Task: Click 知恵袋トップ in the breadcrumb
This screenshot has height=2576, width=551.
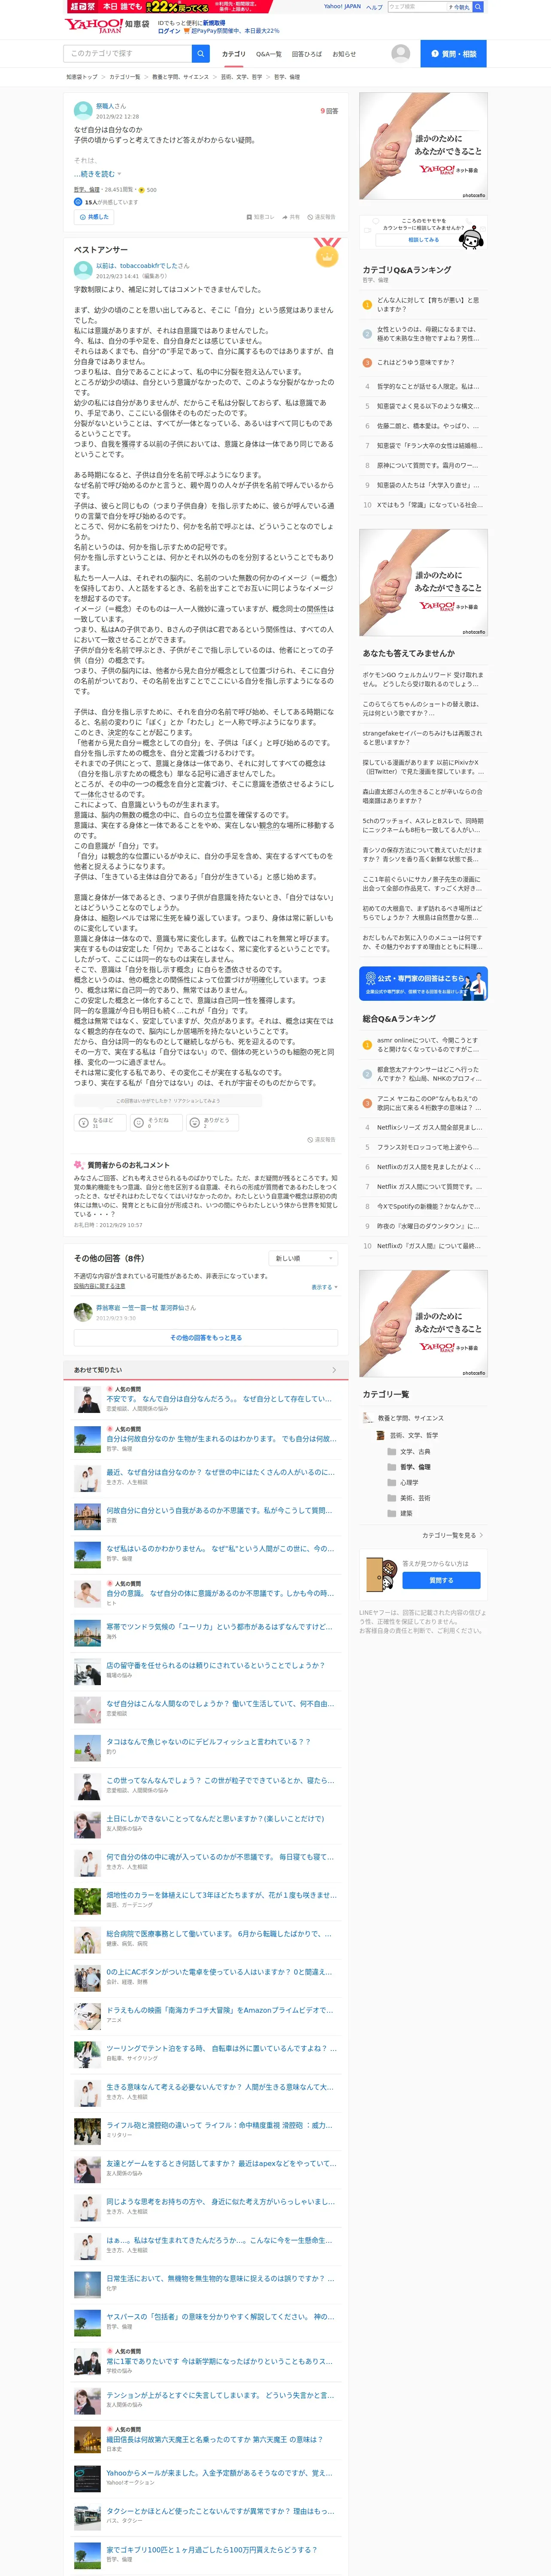Action: tap(82, 77)
